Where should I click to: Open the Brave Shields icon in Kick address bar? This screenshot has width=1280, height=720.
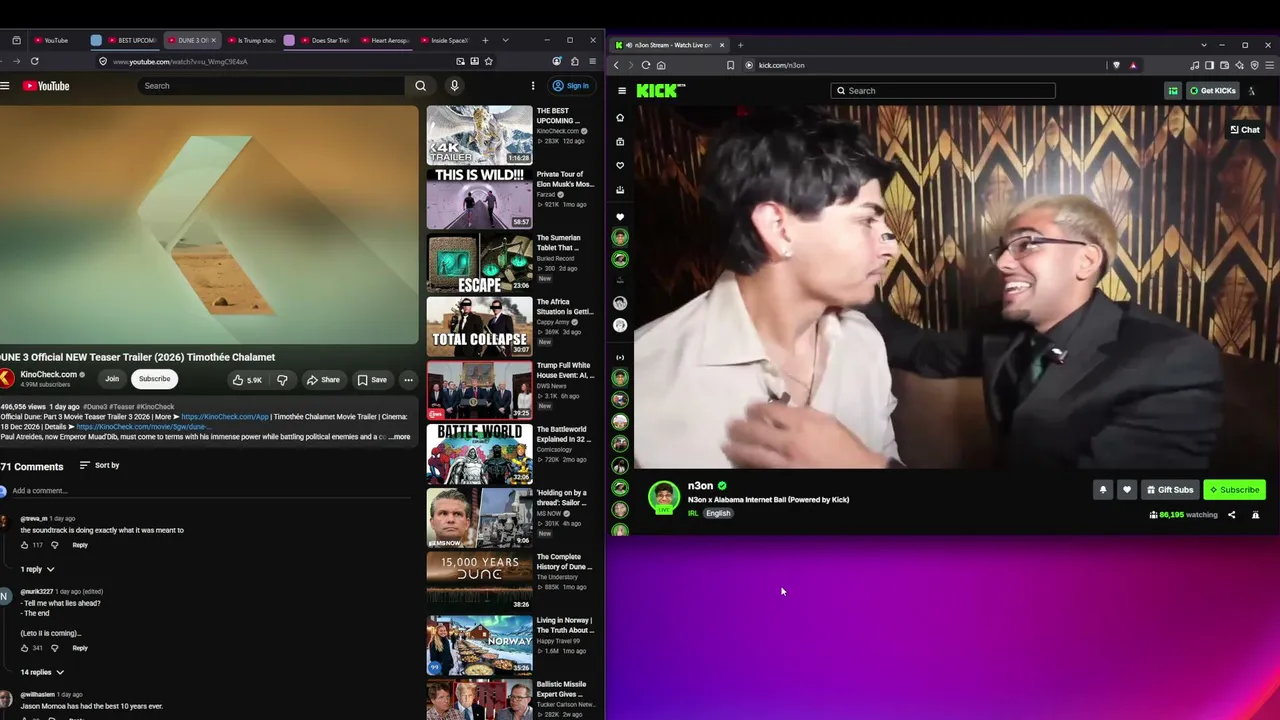[x=1116, y=65]
